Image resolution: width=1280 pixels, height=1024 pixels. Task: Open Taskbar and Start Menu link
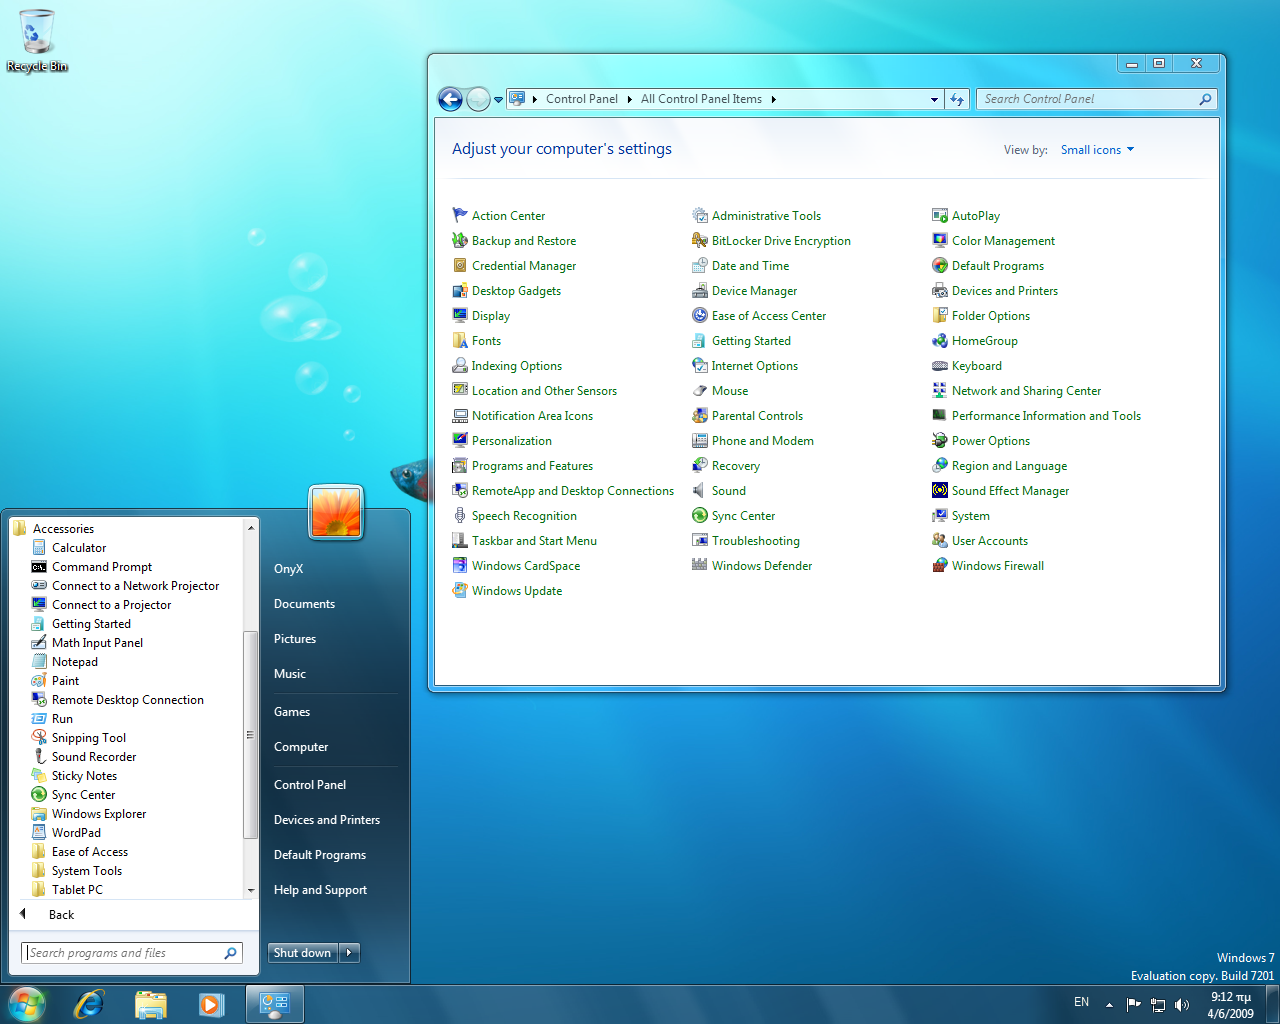point(534,540)
